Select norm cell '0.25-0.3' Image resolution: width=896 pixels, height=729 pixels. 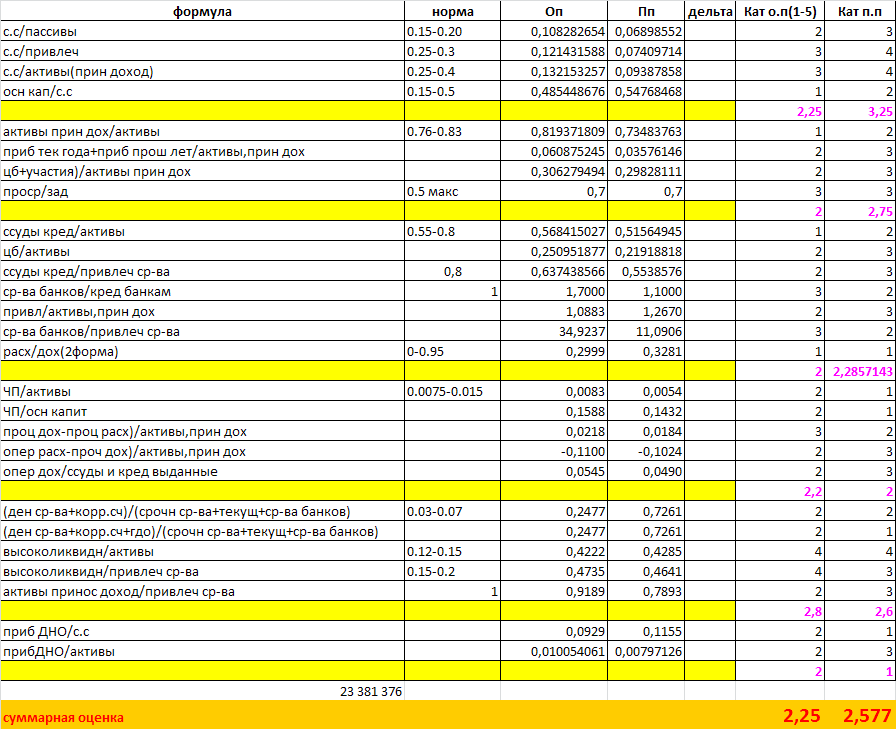[x=453, y=51]
